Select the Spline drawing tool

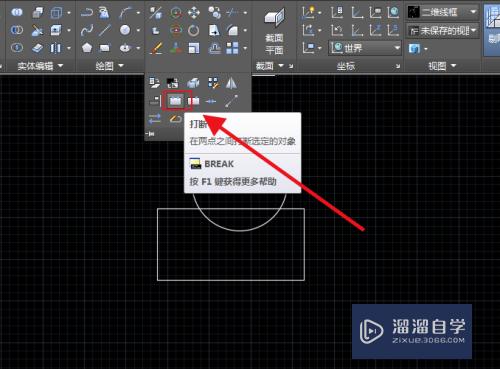click(87, 30)
